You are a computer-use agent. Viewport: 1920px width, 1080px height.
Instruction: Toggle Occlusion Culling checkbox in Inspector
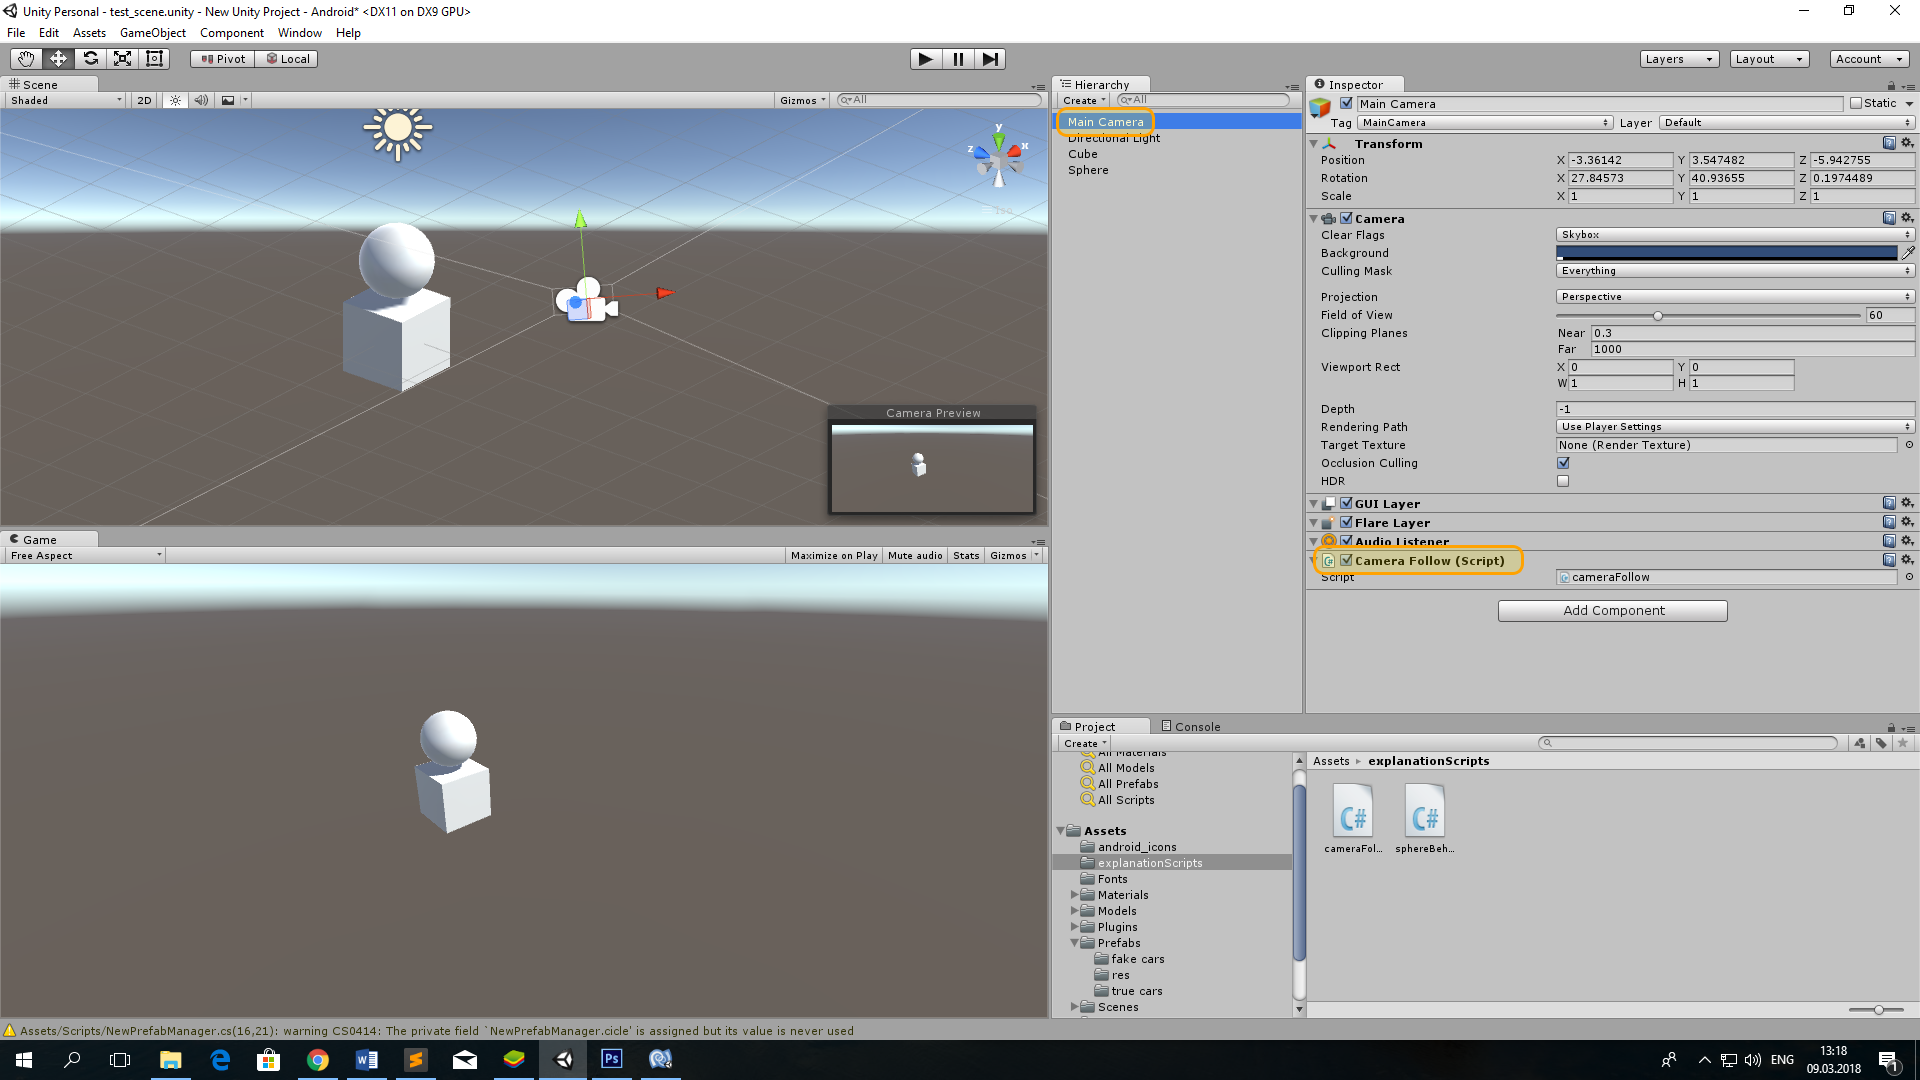[x=1563, y=463]
